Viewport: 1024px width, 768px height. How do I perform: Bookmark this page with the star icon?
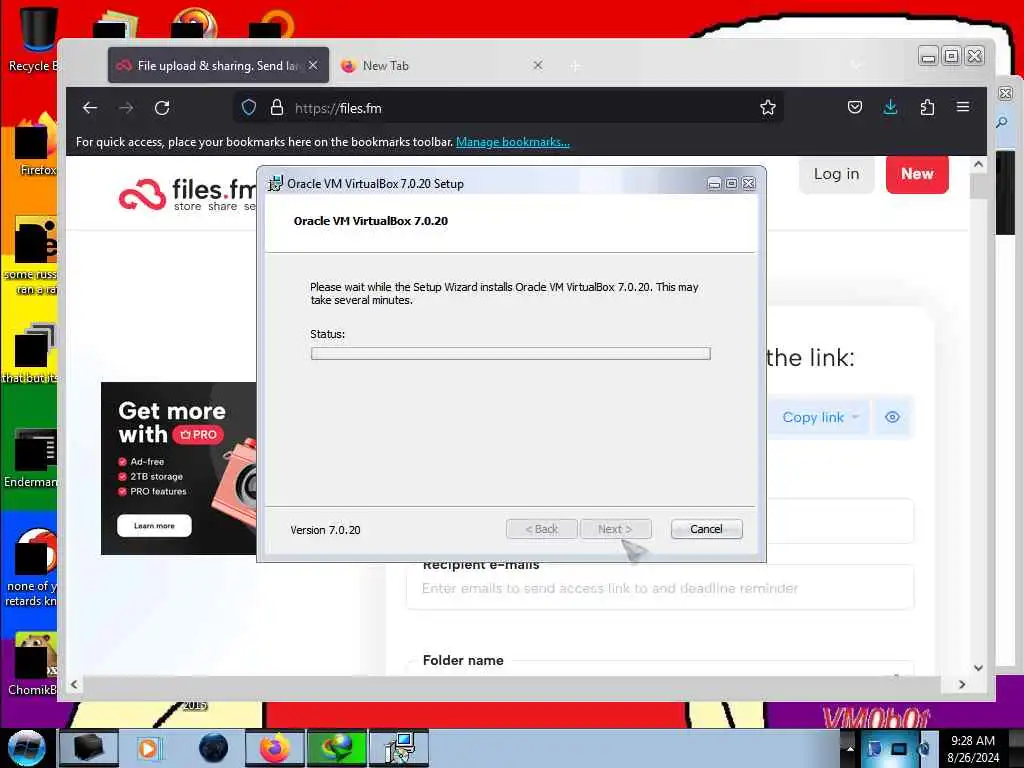tap(768, 108)
